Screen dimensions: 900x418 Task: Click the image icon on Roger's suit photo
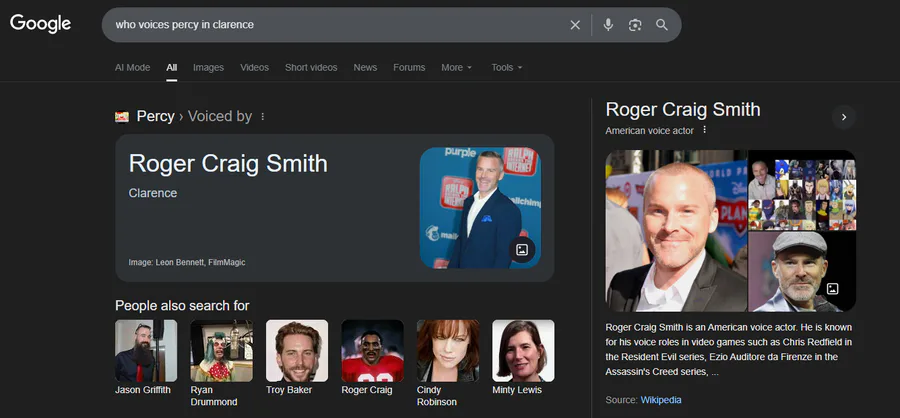tap(522, 249)
